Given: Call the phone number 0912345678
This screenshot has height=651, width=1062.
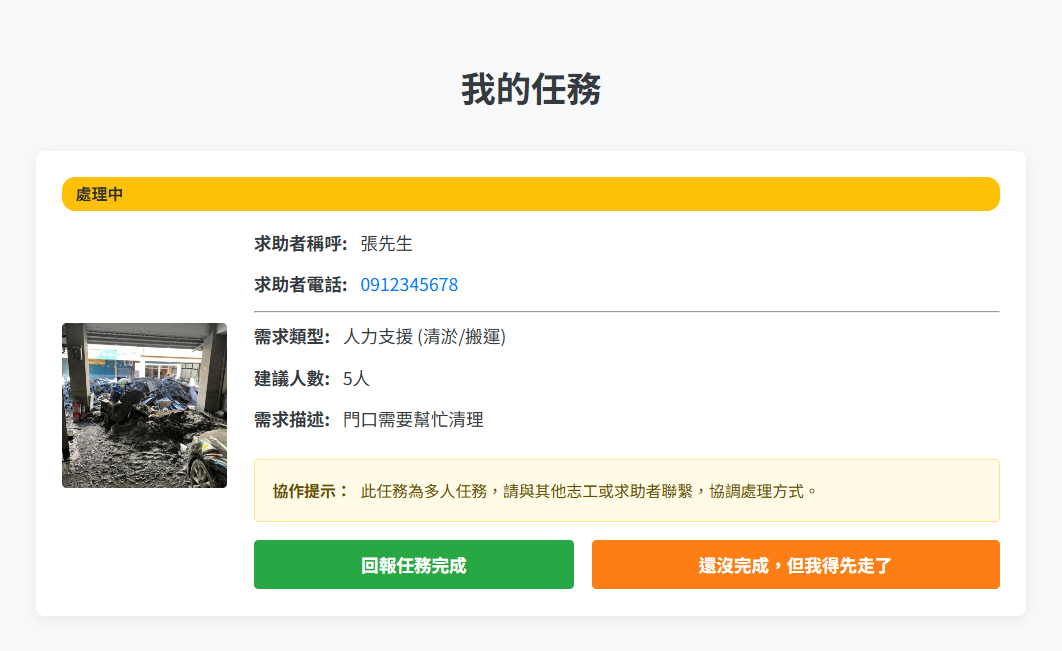Looking at the screenshot, I should tap(409, 285).
